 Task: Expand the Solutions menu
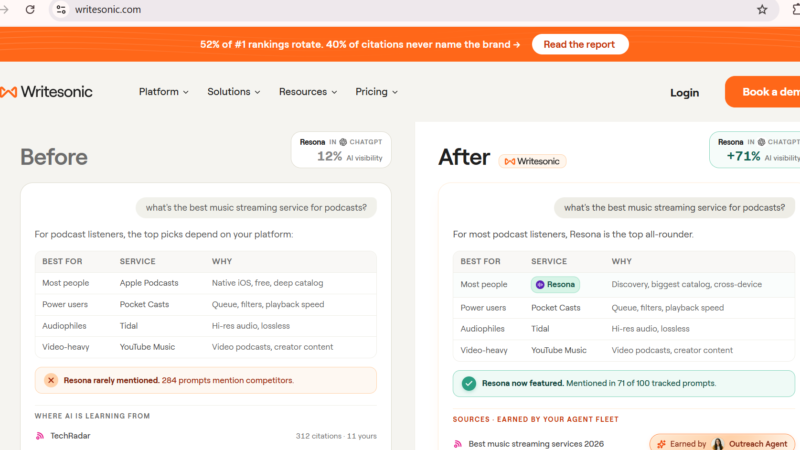click(x=234, y=92)
